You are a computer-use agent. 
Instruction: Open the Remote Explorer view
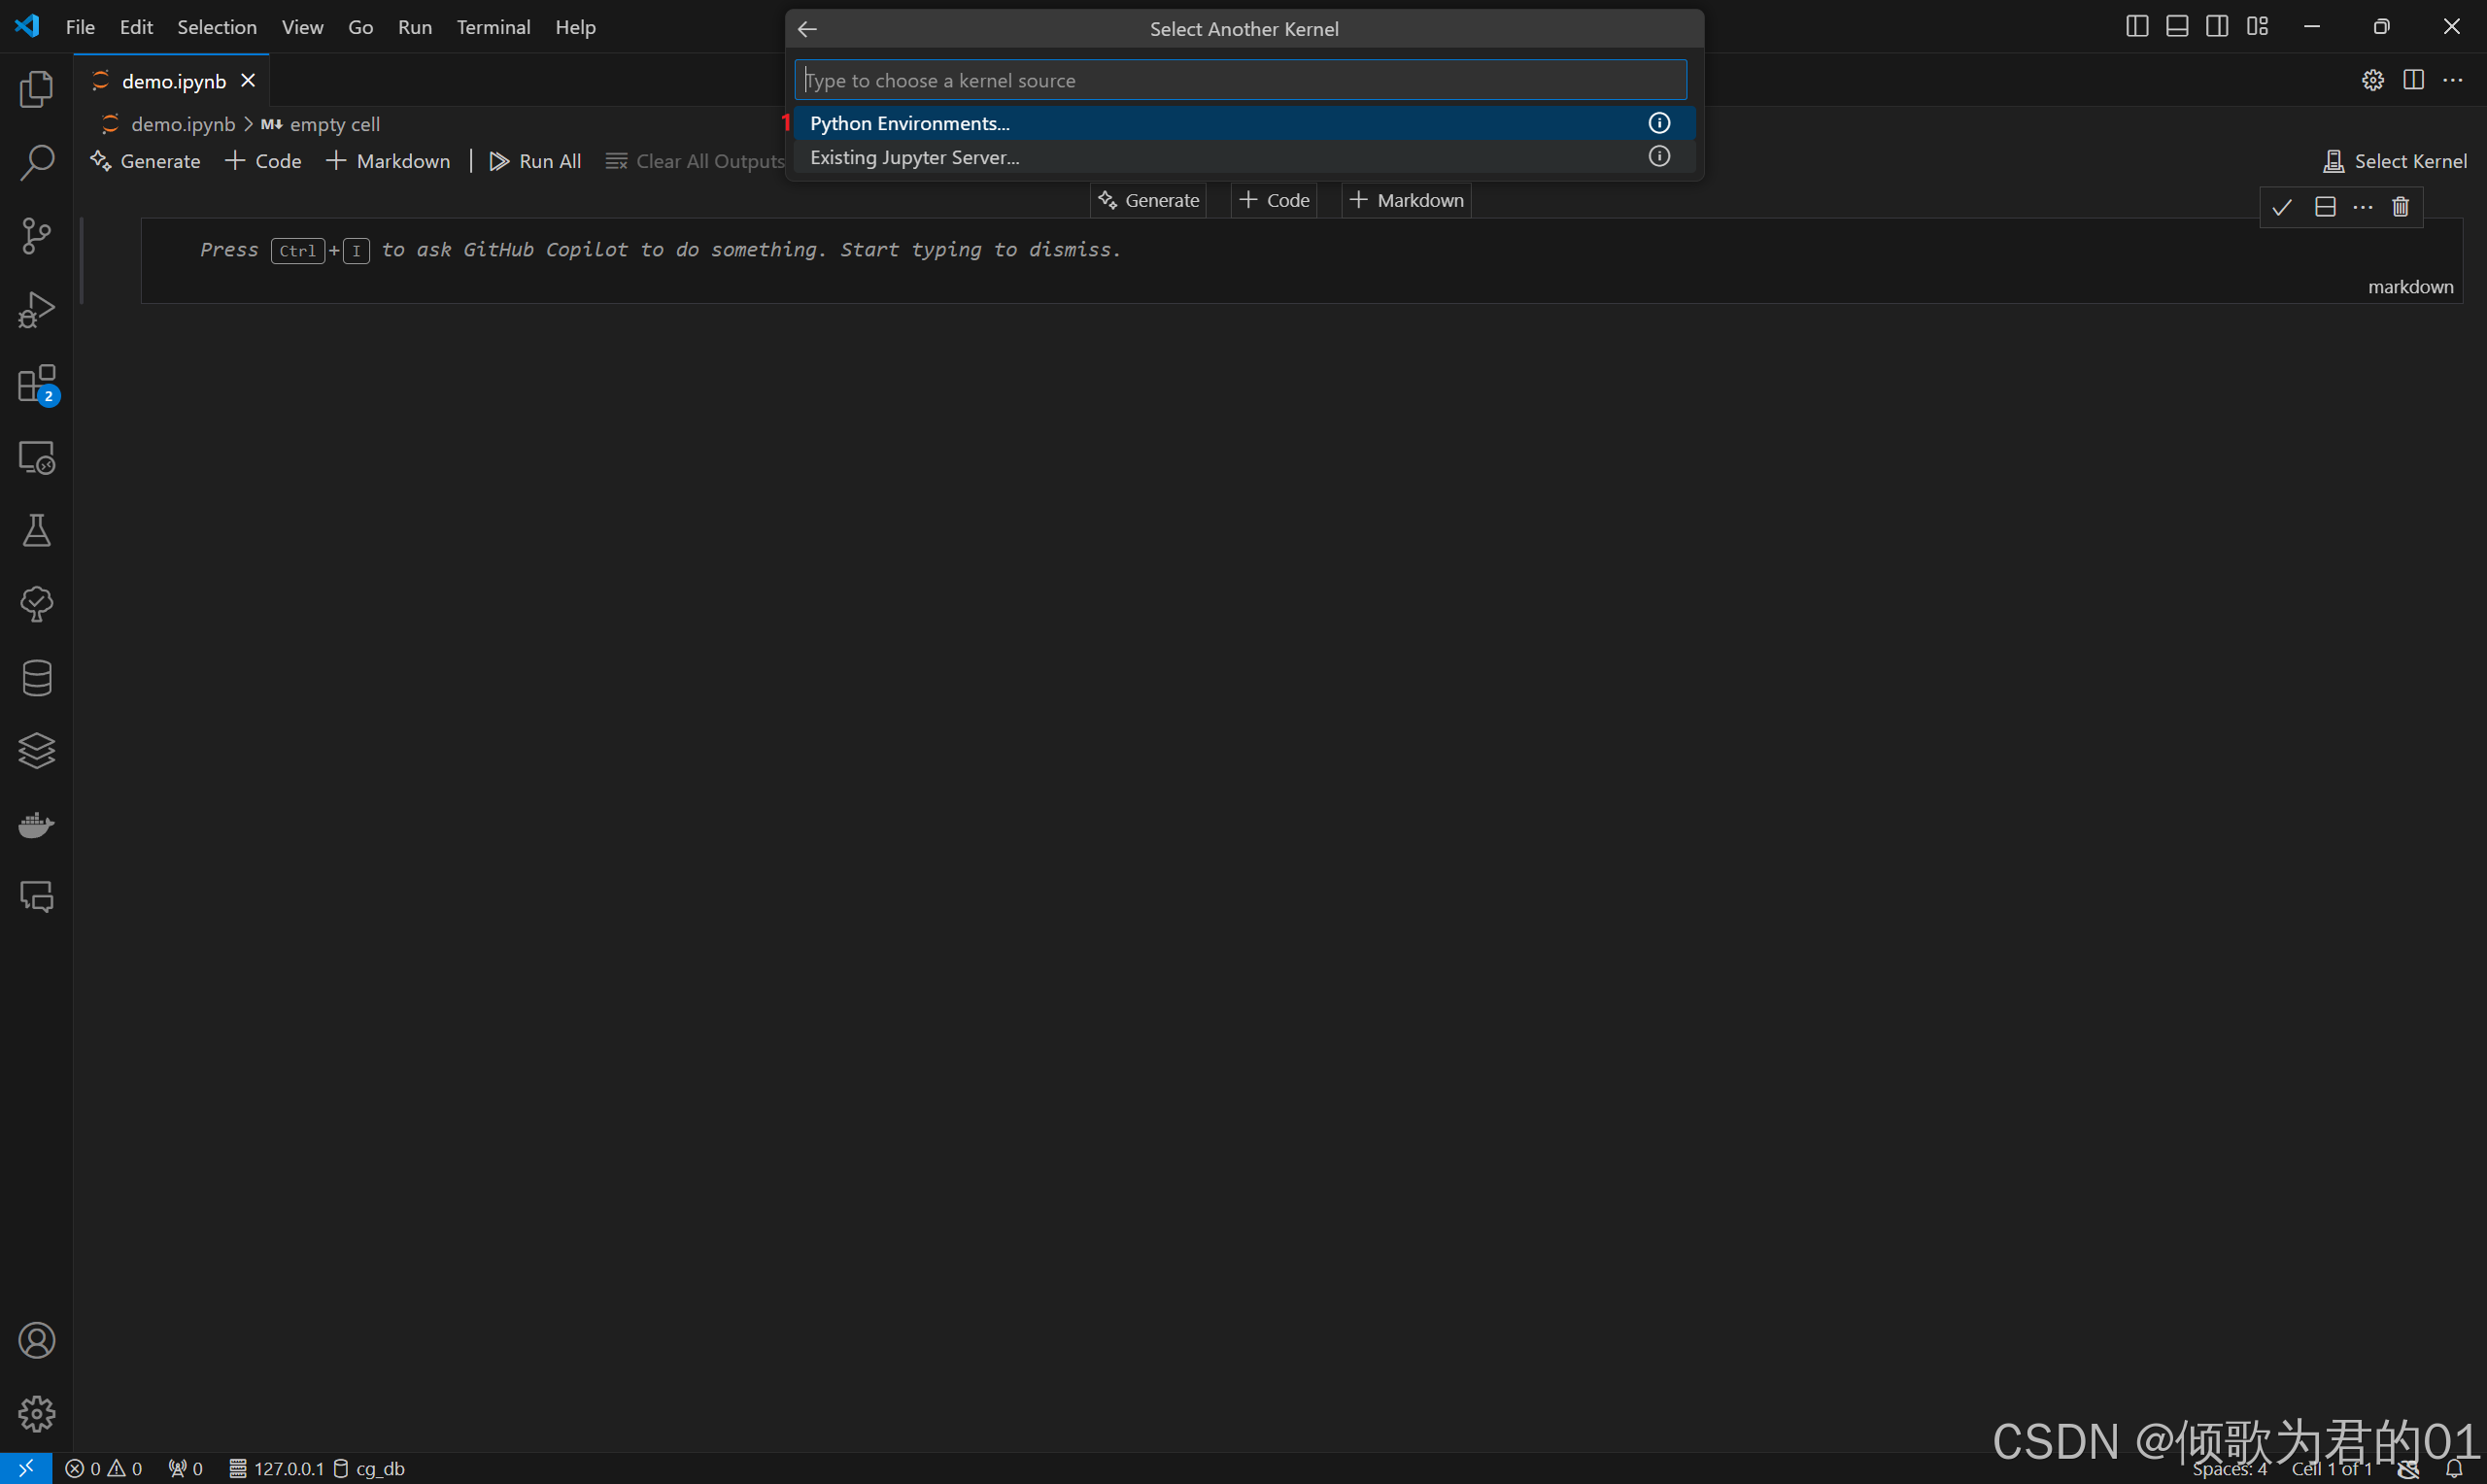pyautogui.click(x=36, y=458)
